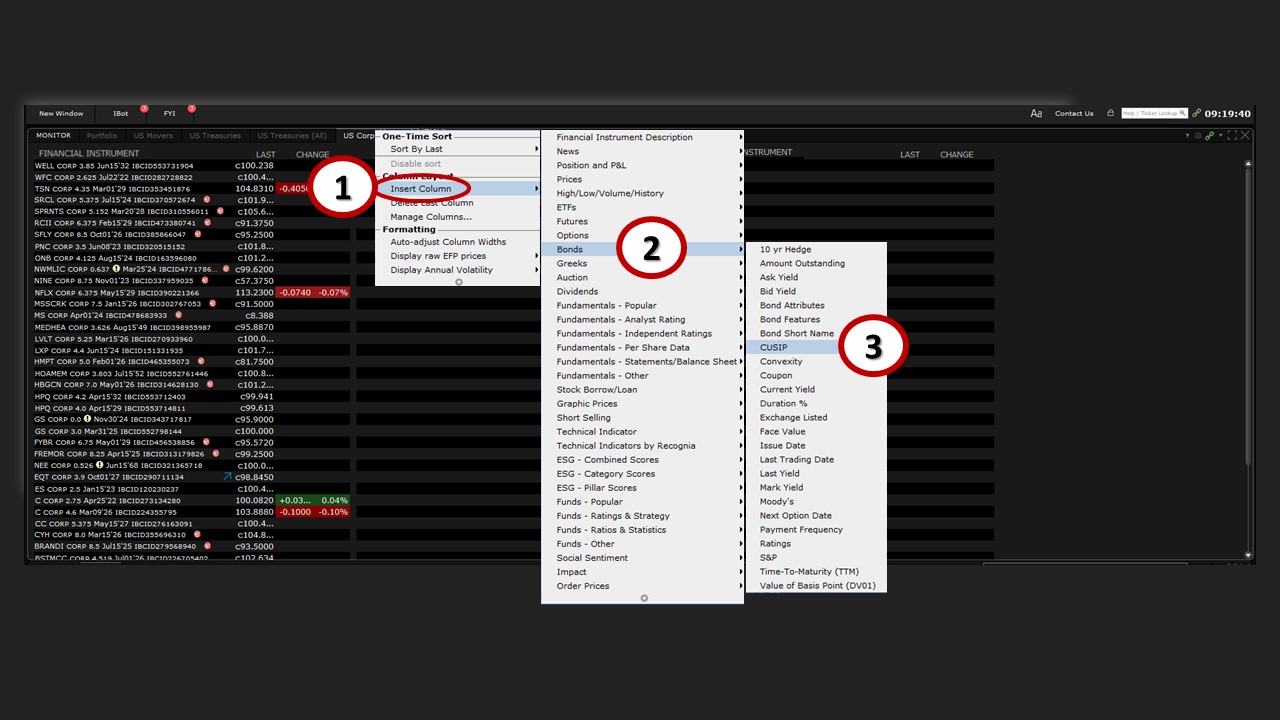Click the padlock icon beside Contact Us

(x=1110, y=114)
